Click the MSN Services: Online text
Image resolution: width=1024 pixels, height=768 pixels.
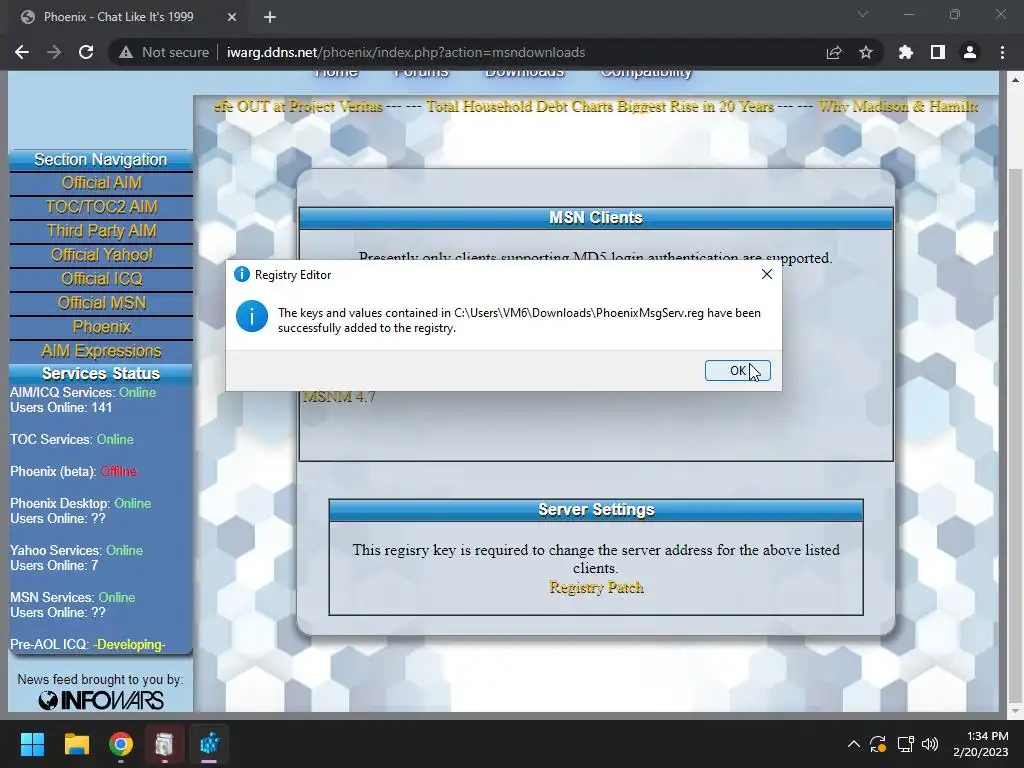pyautogui.click(x=72, y=598)
